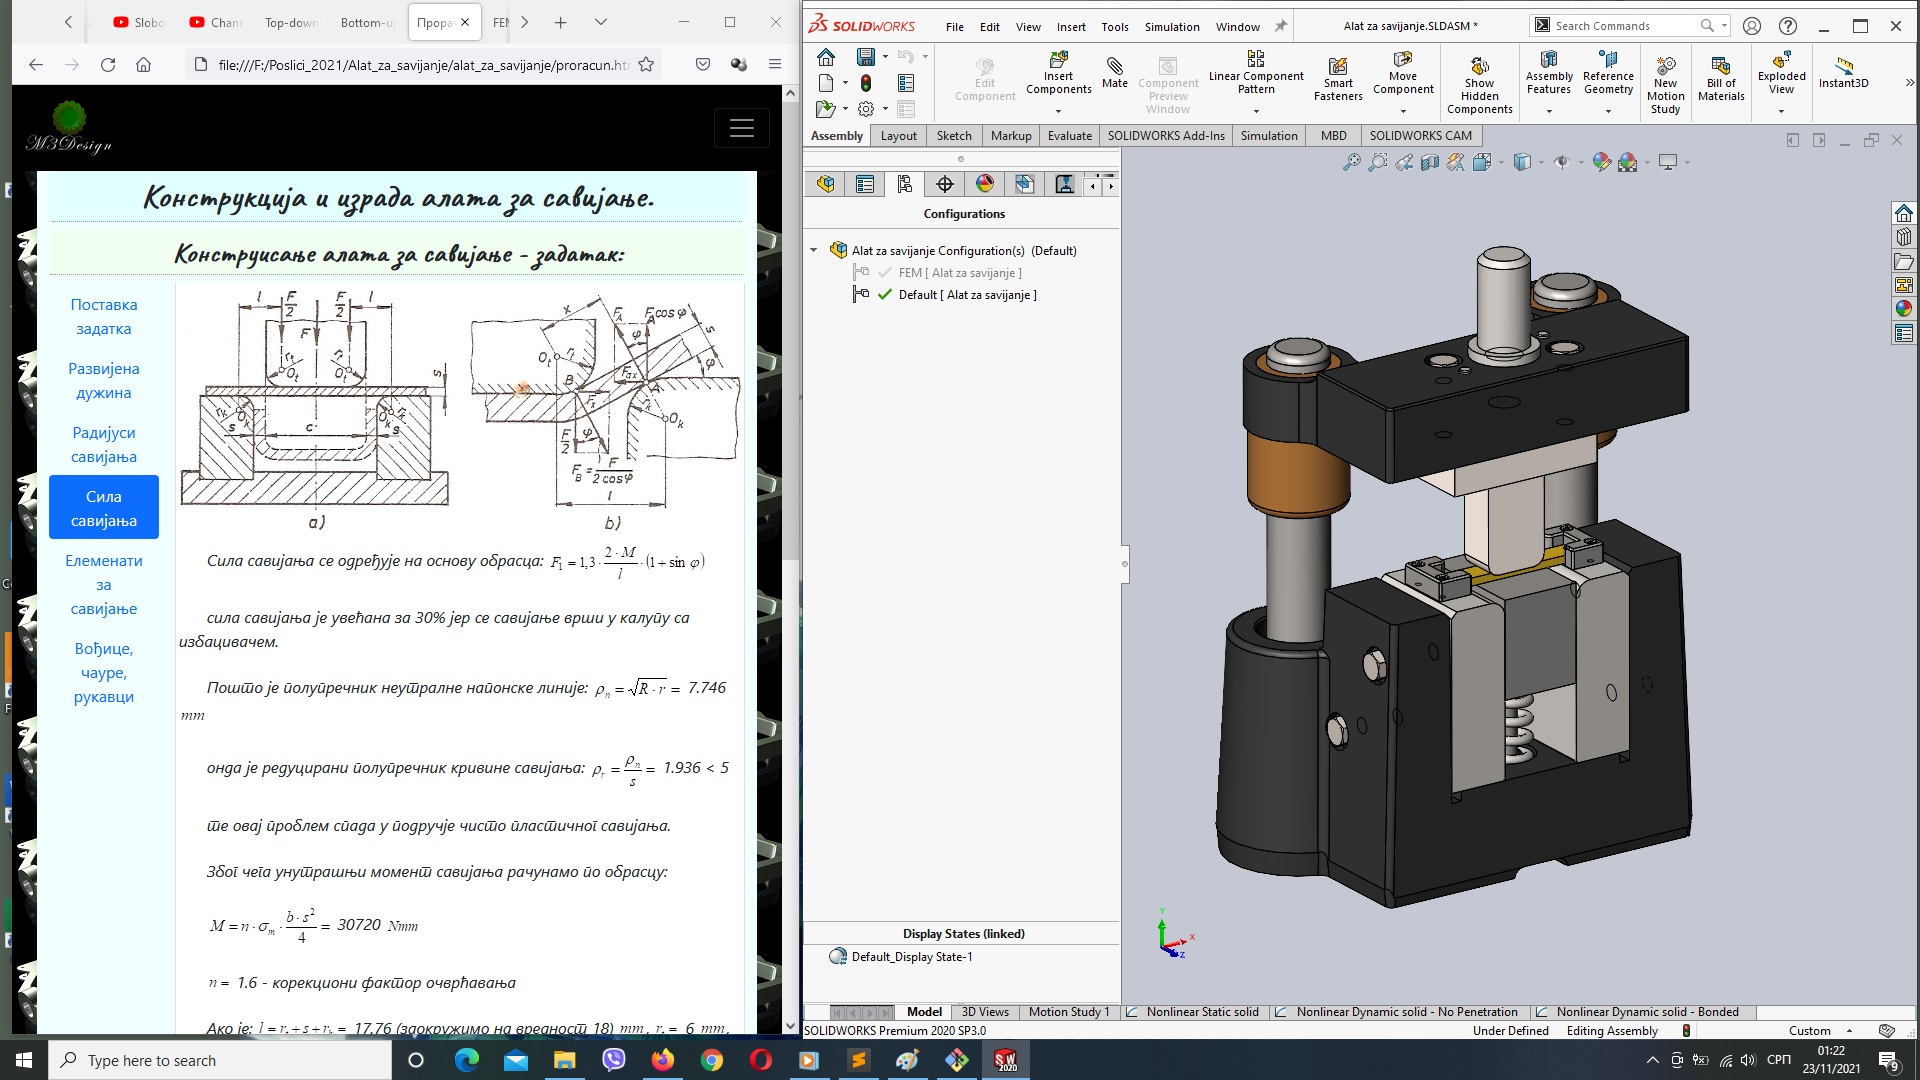Viewport: 1920px width, 1080px height.
Task: Expand Alat za savijanje Configurations tree
Action: click(x=815, y=249)
